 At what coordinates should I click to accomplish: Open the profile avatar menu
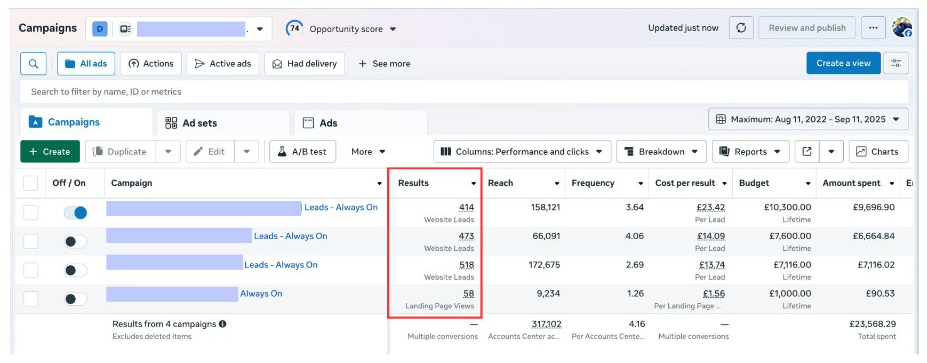coord(902,27)
